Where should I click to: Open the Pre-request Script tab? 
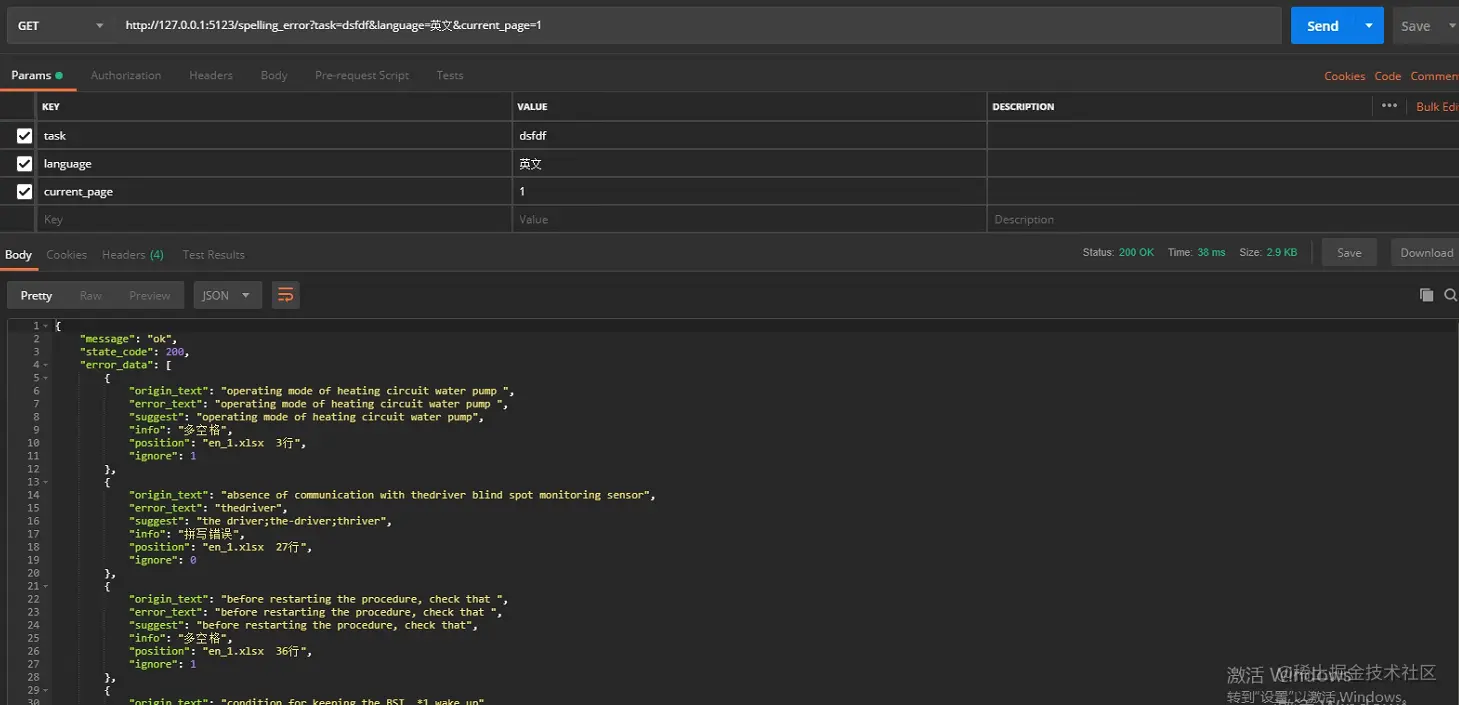click(362, 75)
